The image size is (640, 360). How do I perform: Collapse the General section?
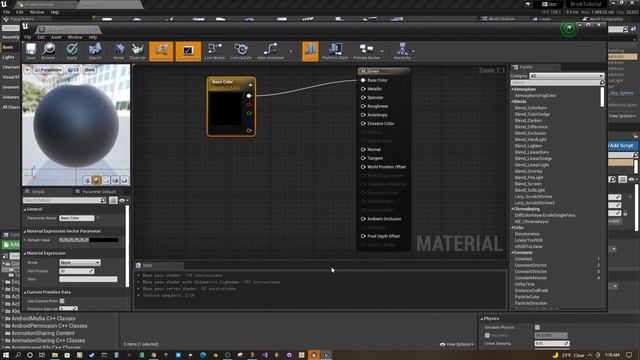point(25,209)
